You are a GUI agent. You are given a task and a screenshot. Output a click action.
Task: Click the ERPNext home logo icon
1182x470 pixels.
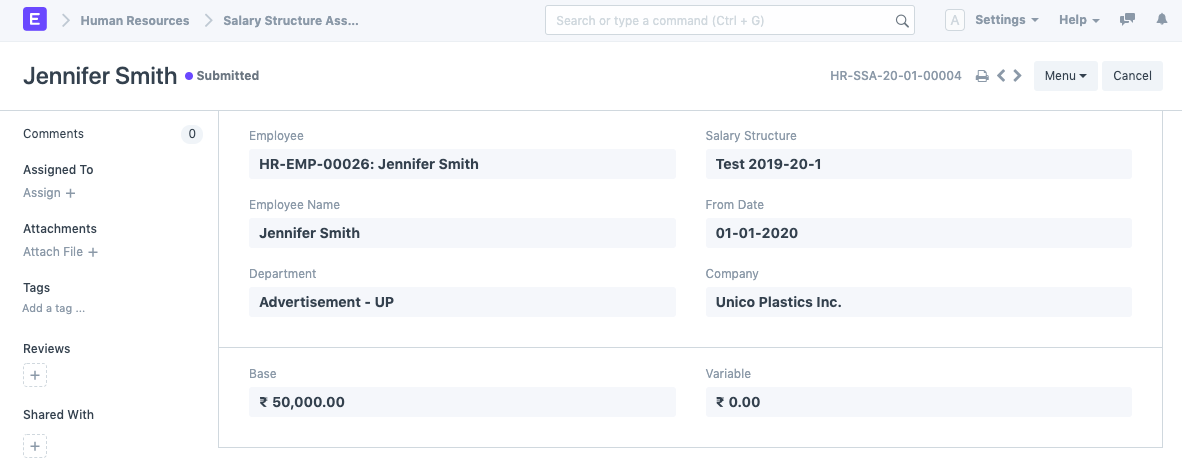click(x=34, y=20)
